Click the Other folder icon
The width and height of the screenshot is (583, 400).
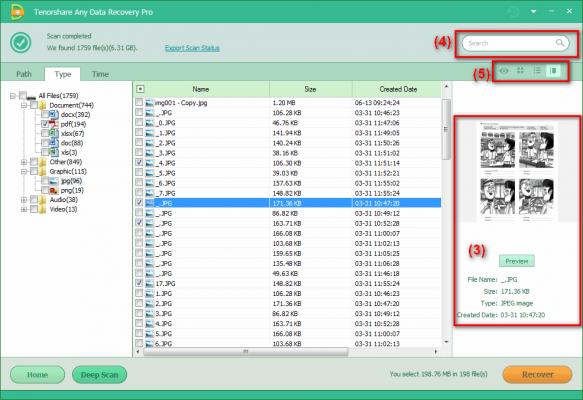click(x=43, y=162)
